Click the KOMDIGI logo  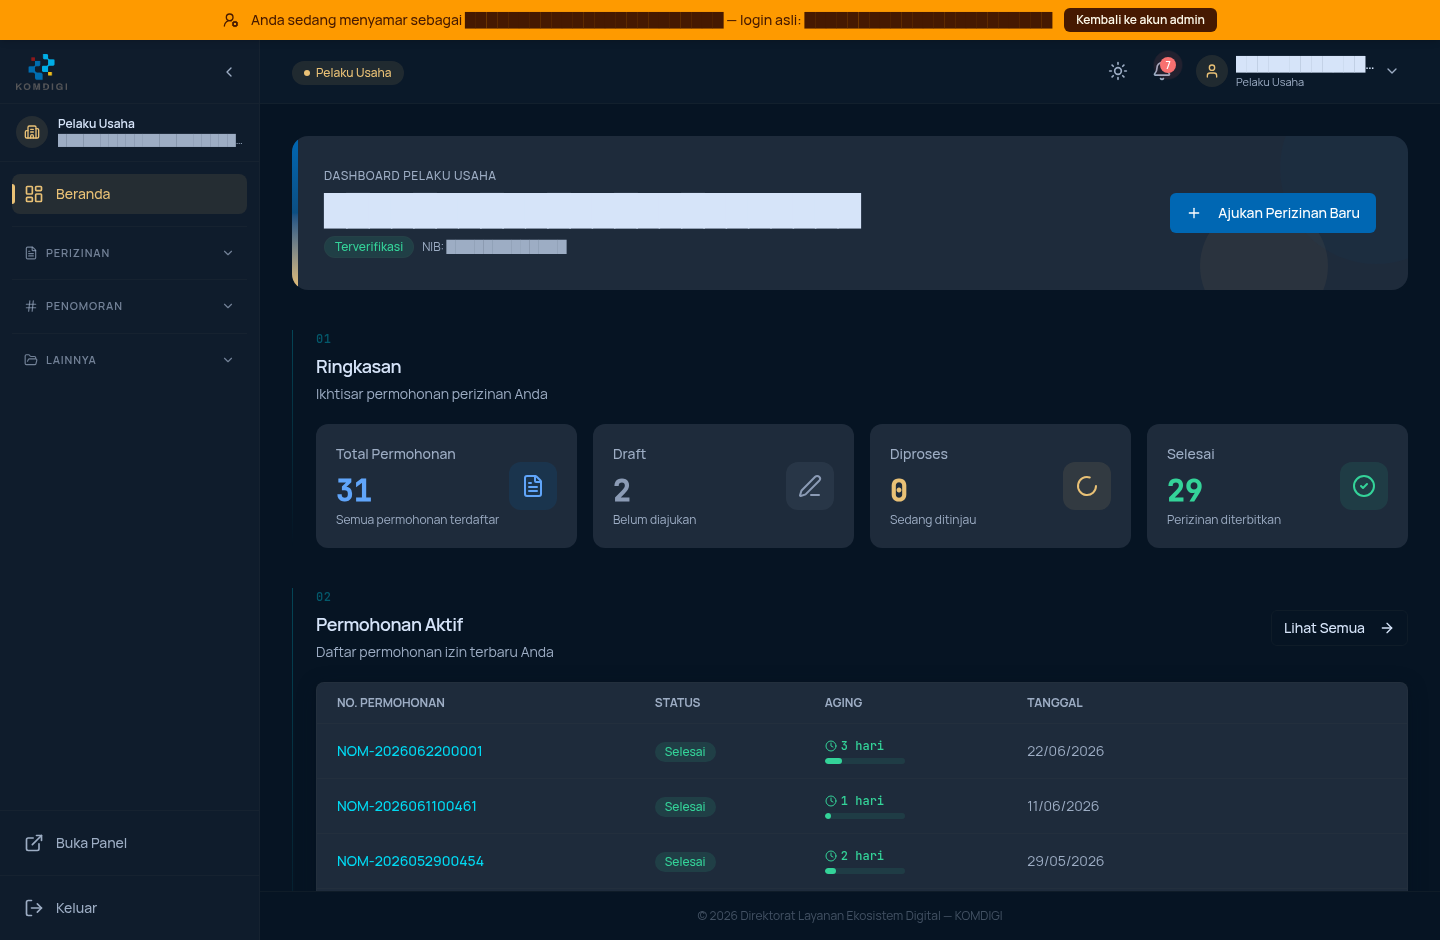pos(42,72)
